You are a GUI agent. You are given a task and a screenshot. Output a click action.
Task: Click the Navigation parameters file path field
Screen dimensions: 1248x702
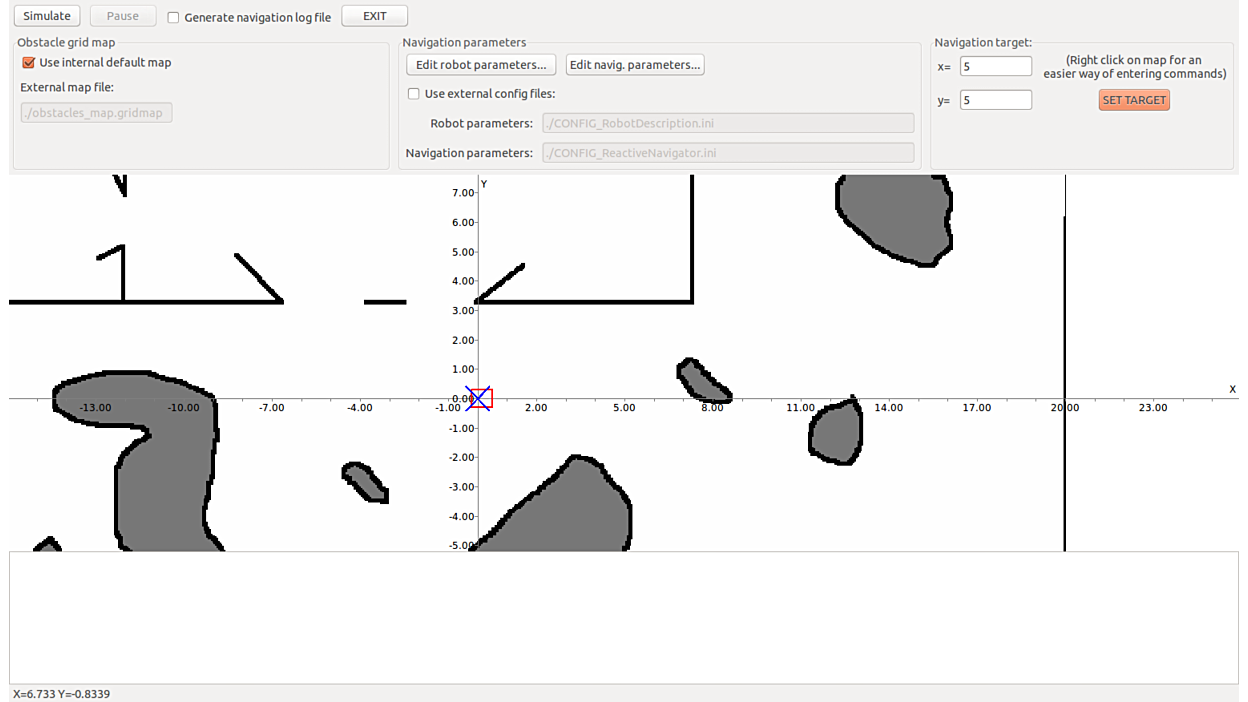[727, 153]
